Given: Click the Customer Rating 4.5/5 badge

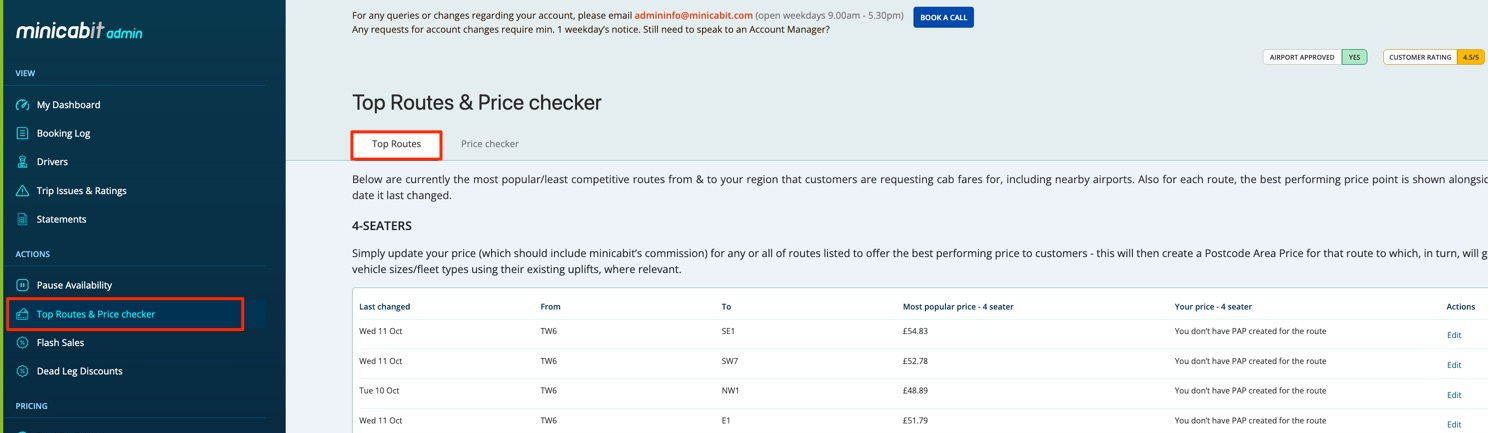Looking at the screenshot, I should [1433, 57].
